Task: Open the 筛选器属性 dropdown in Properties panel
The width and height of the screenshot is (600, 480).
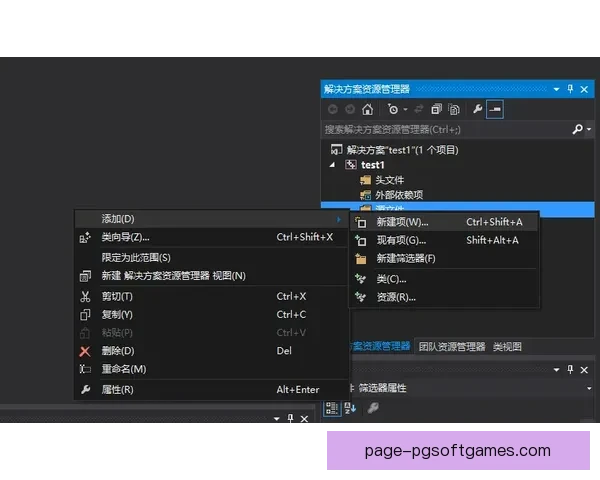Action: pos(589,388)
